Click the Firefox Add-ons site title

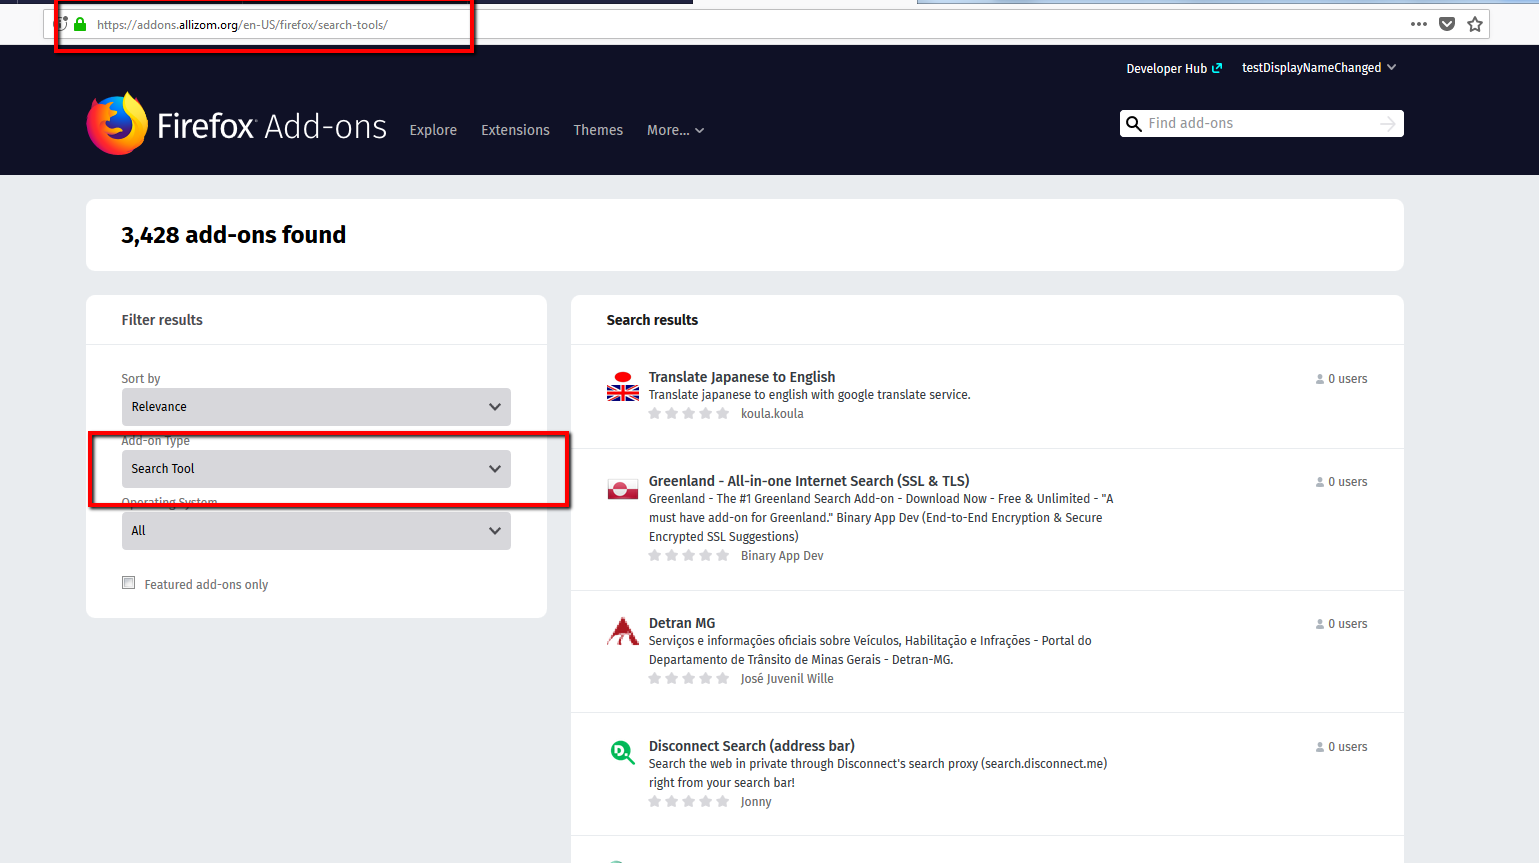(272, 126)
